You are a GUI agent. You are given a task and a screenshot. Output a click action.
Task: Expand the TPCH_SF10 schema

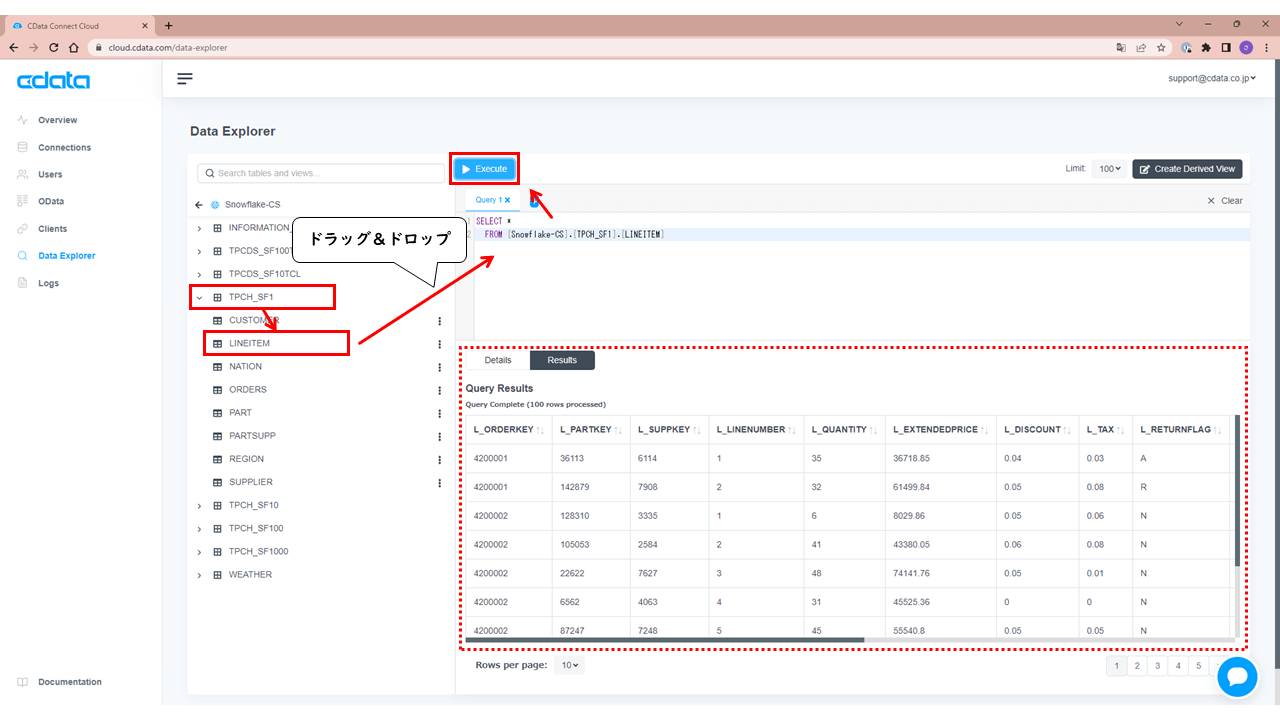[x=199, y=506]
